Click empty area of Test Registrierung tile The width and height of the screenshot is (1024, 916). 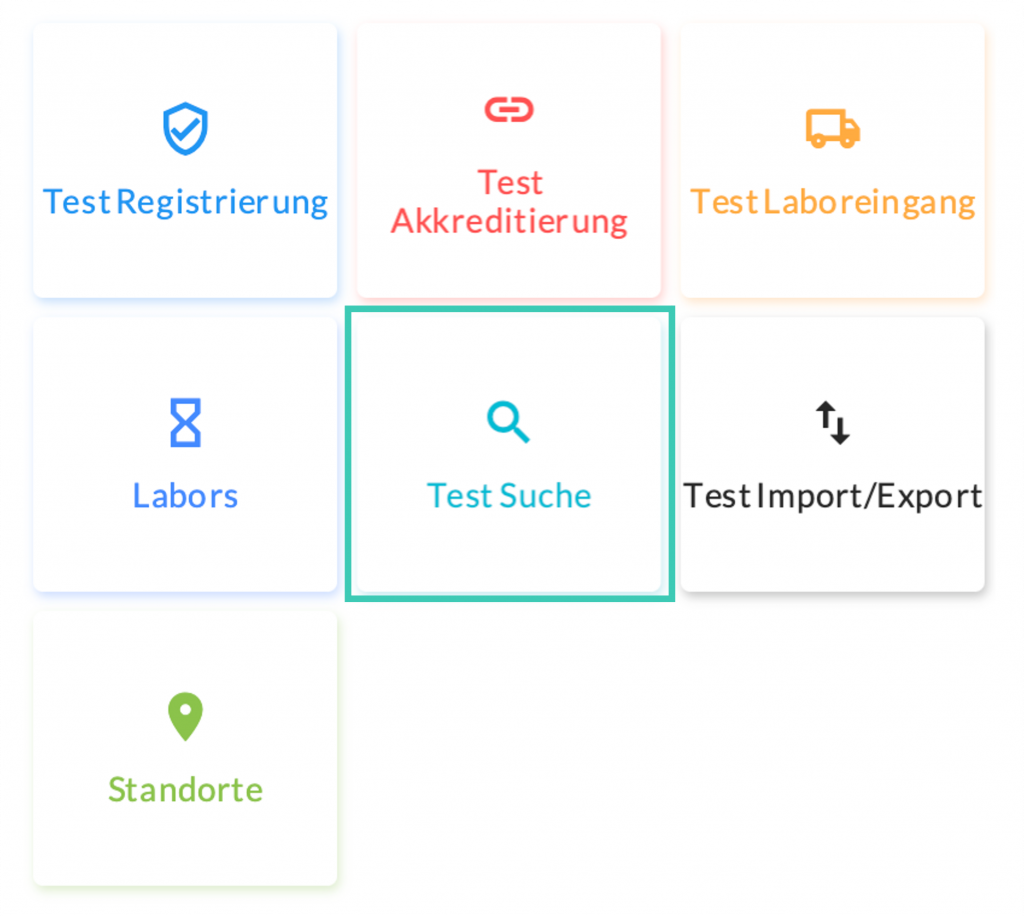coord(185,262)
